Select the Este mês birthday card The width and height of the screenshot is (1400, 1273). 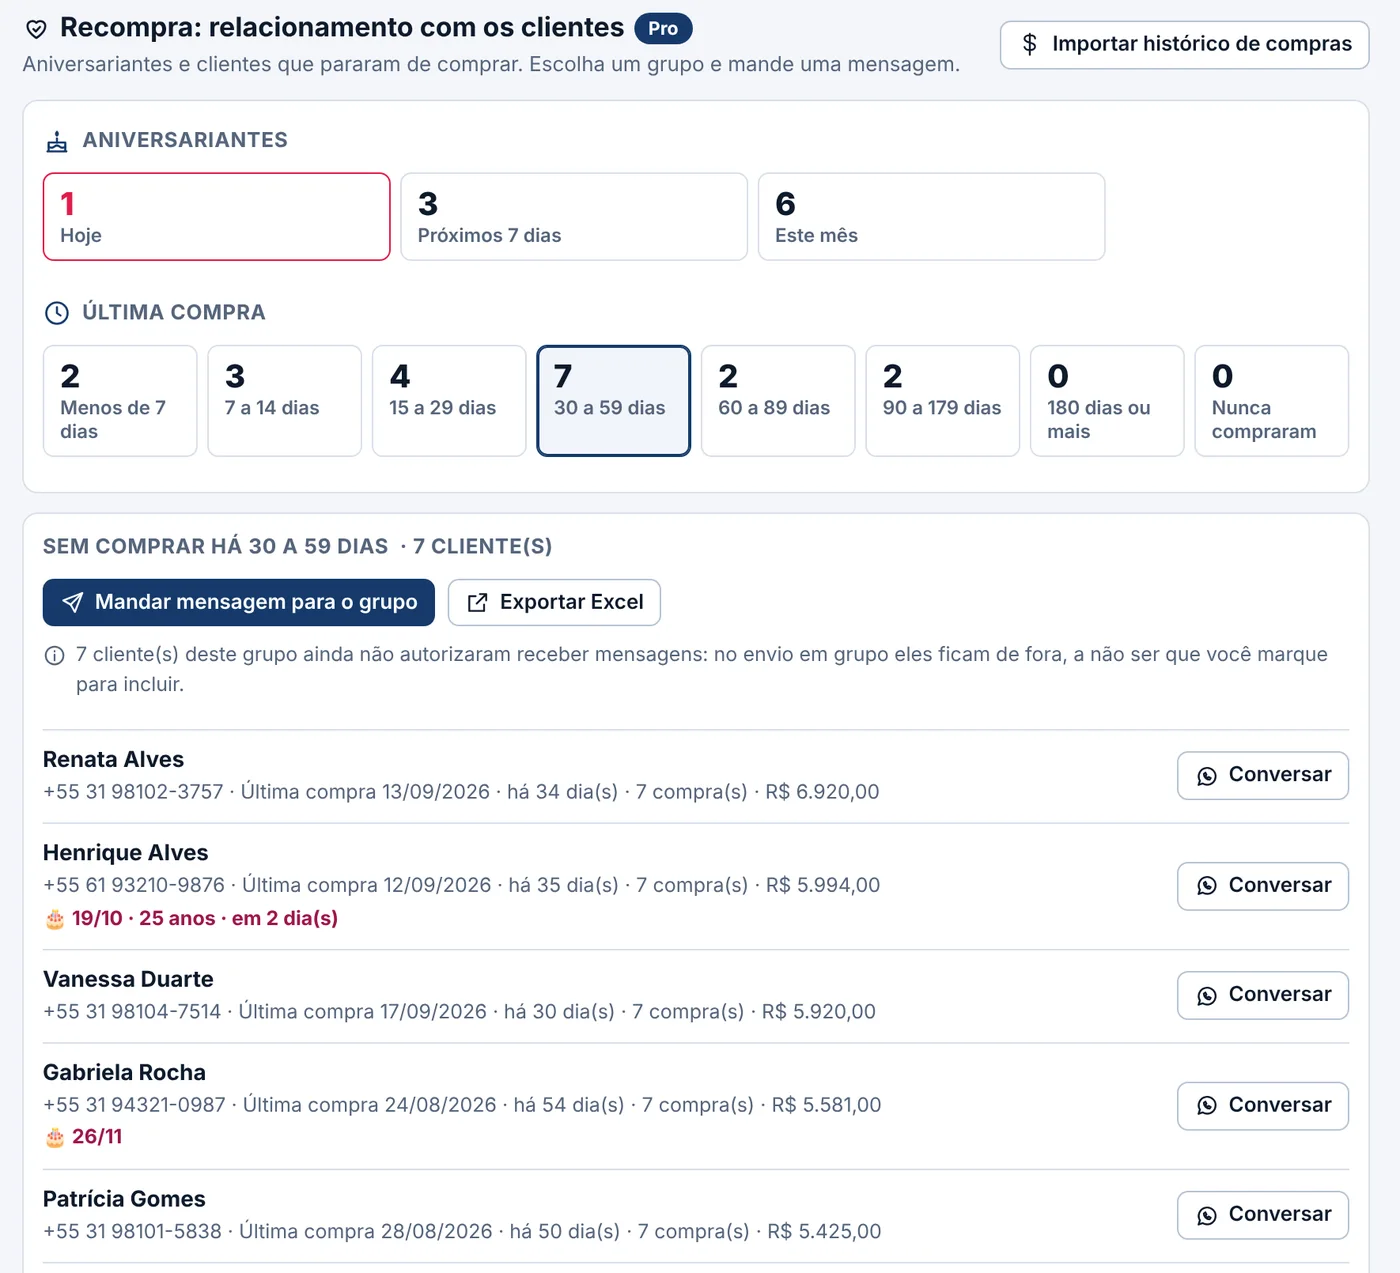931,217
